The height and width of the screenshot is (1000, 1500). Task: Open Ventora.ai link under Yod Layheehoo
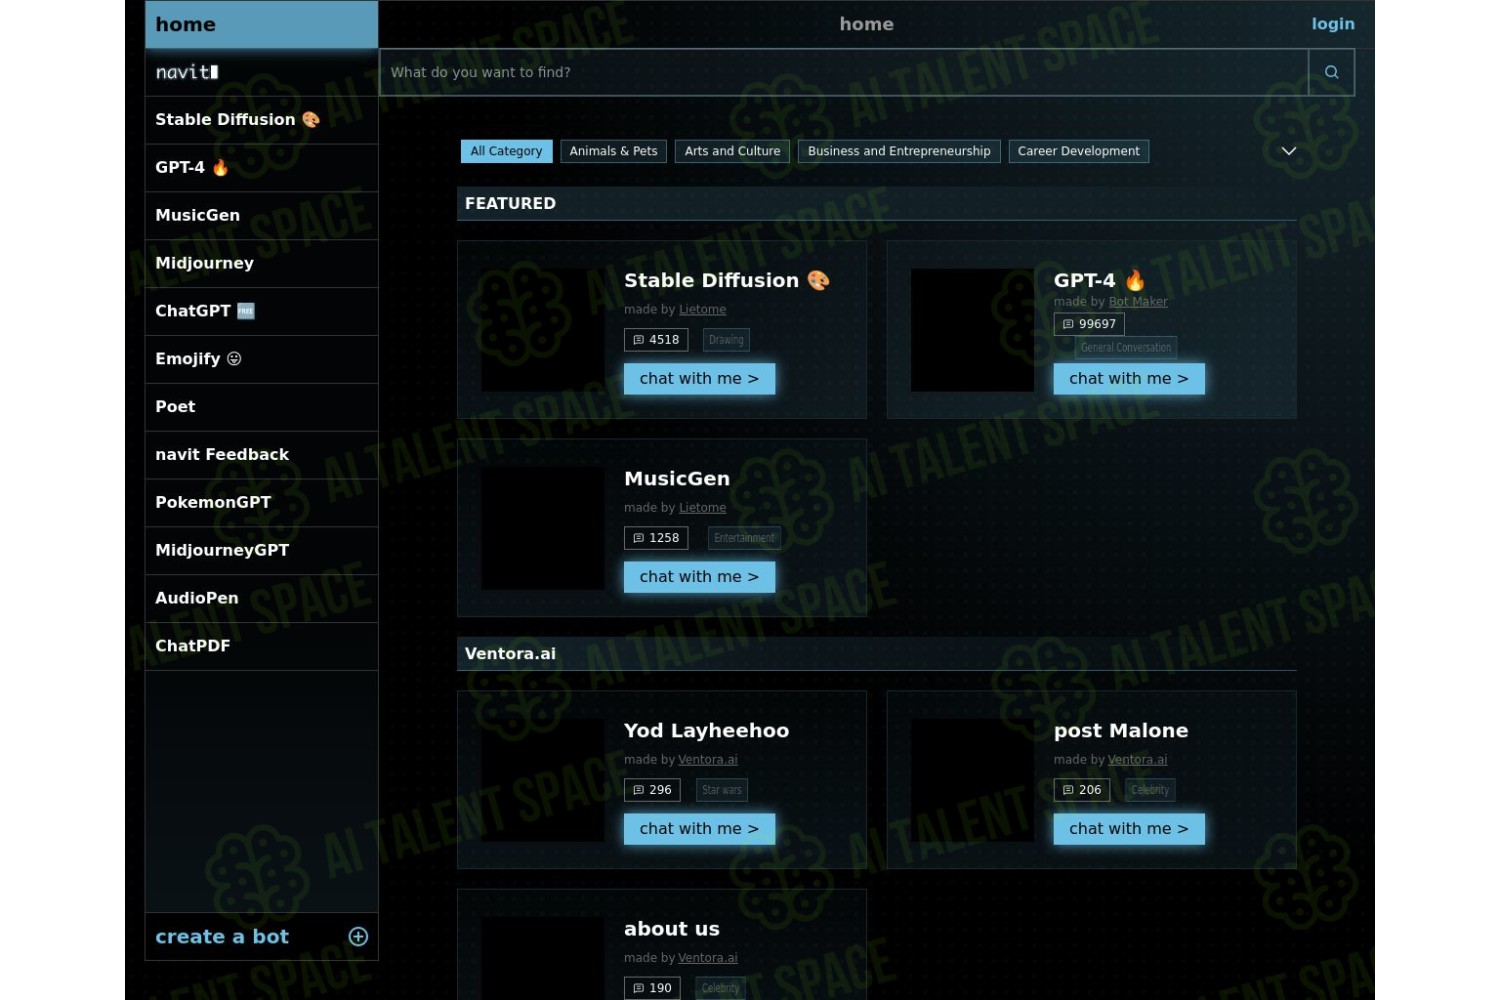click(x=708, y=760)
